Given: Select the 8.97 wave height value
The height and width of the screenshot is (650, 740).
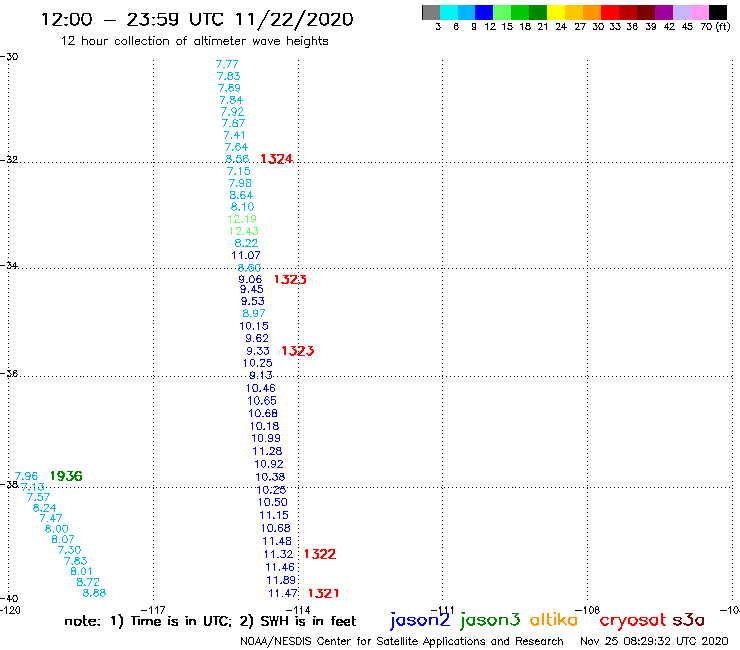Looking at the screenshot, I should (254, 313).
